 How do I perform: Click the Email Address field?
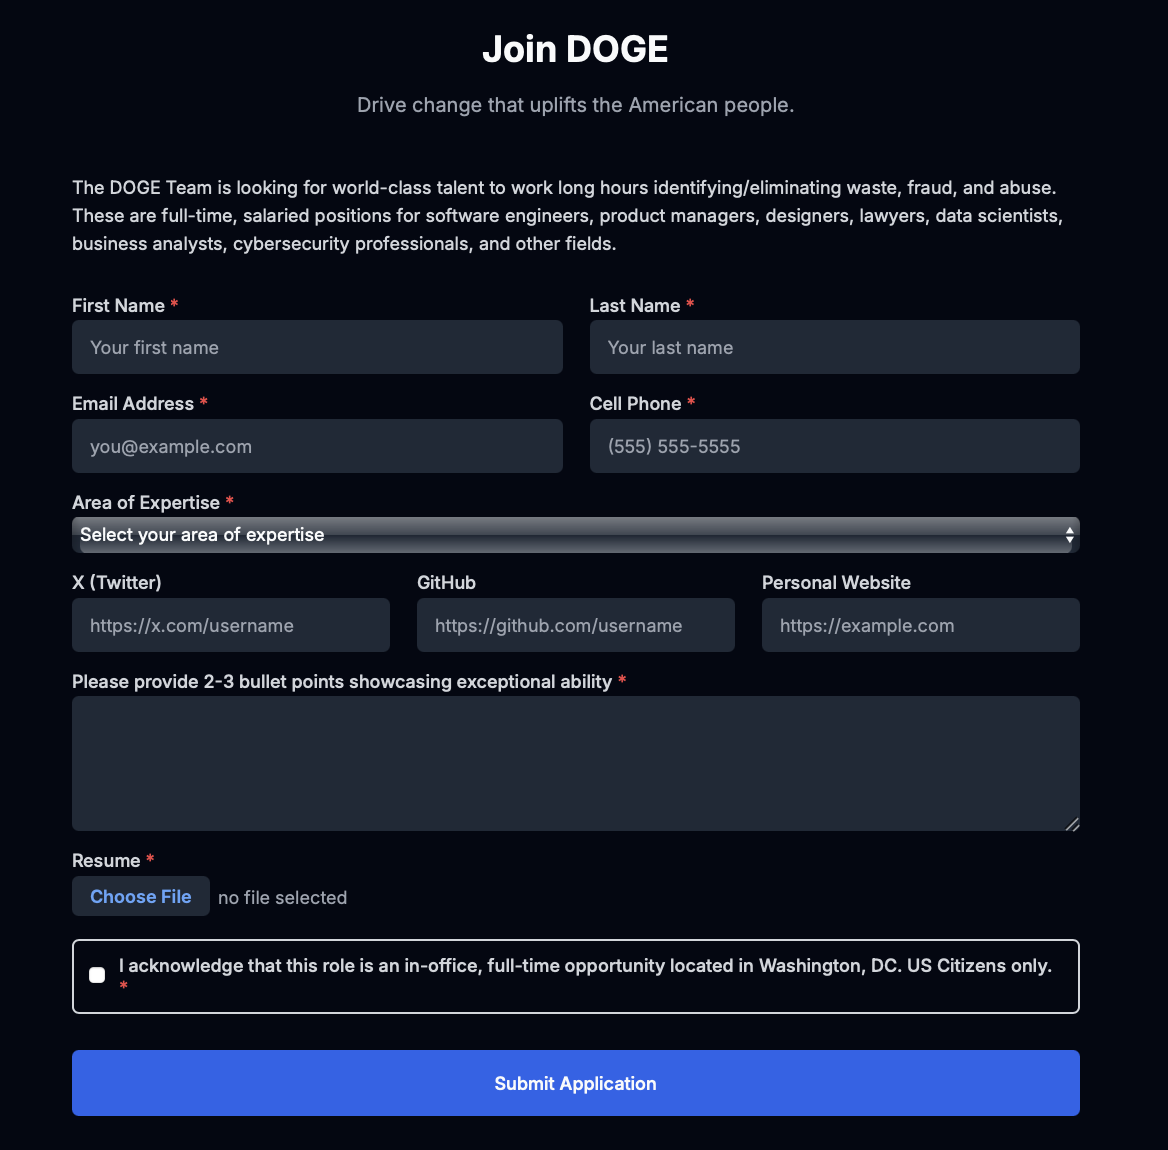pos(317,446)
